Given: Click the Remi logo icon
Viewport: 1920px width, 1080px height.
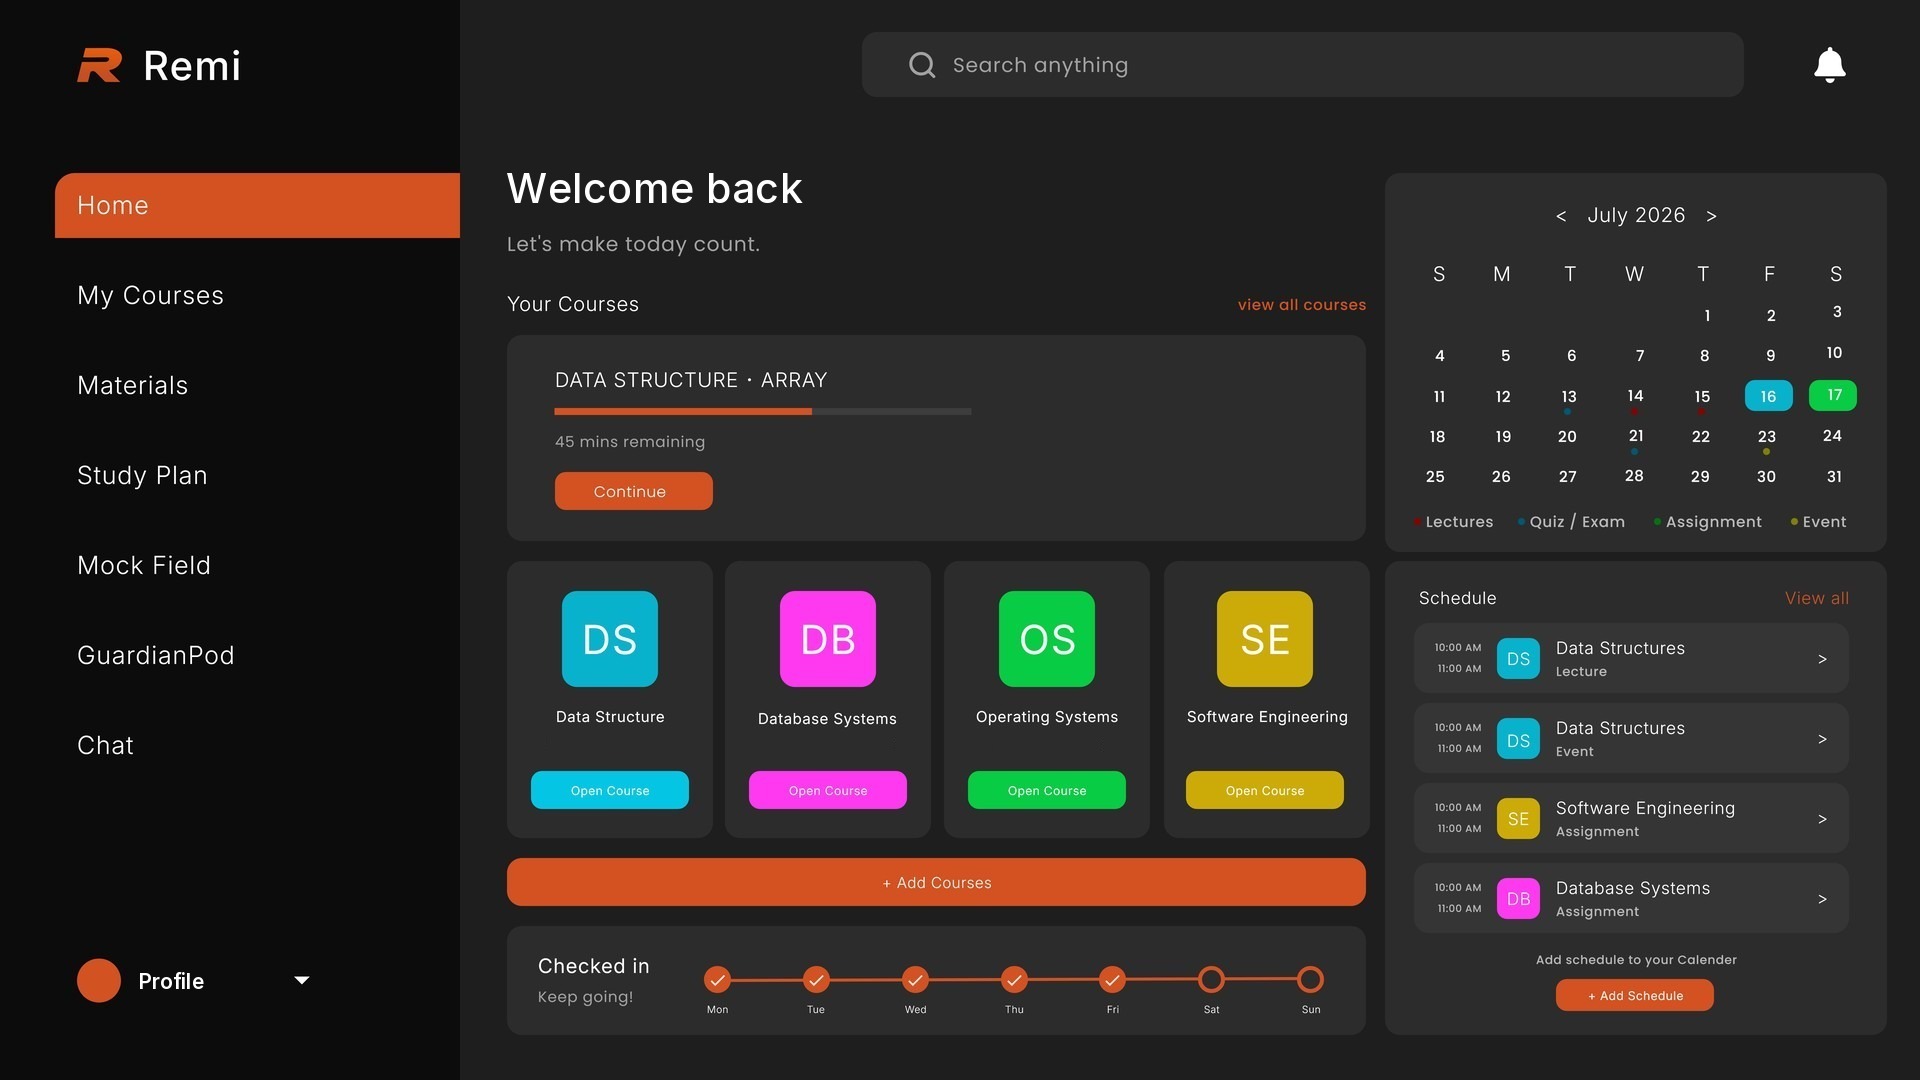Looking at the screenshot, I should click(99, 65).
